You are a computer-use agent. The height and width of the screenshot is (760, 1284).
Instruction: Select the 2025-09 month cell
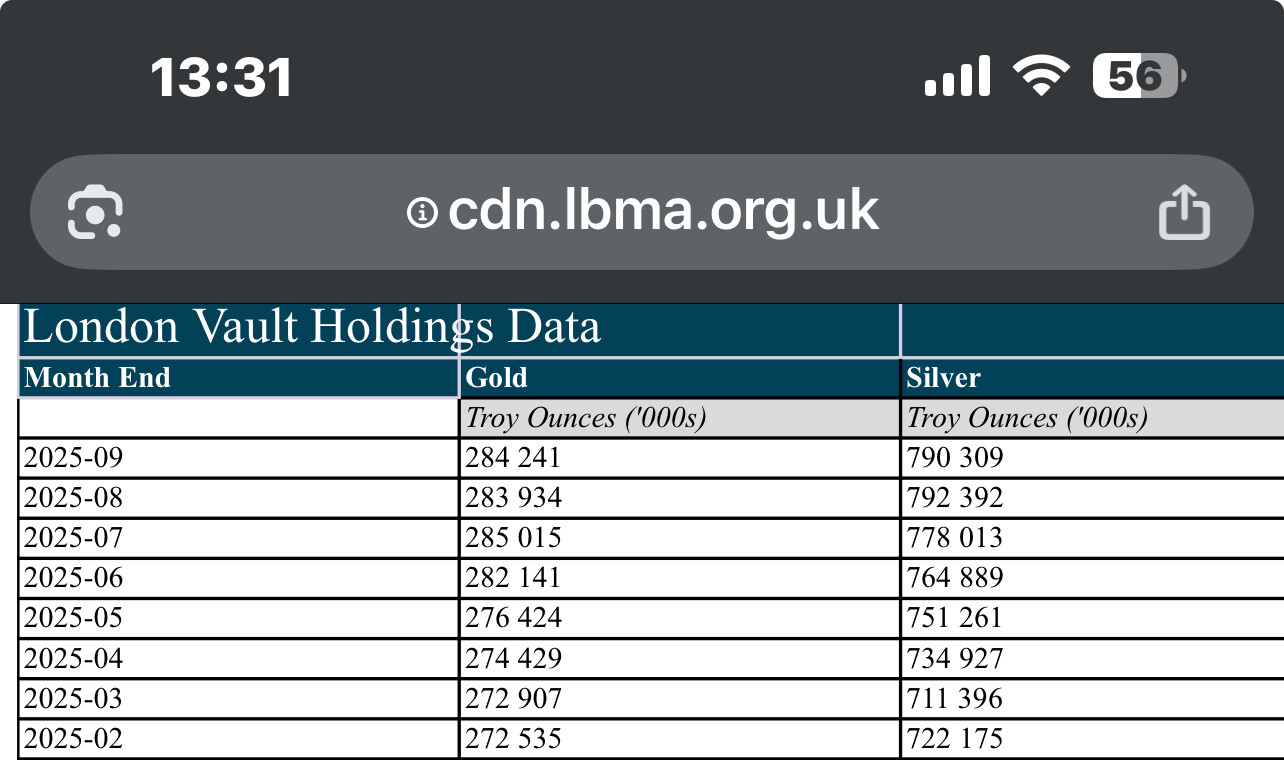73,458
